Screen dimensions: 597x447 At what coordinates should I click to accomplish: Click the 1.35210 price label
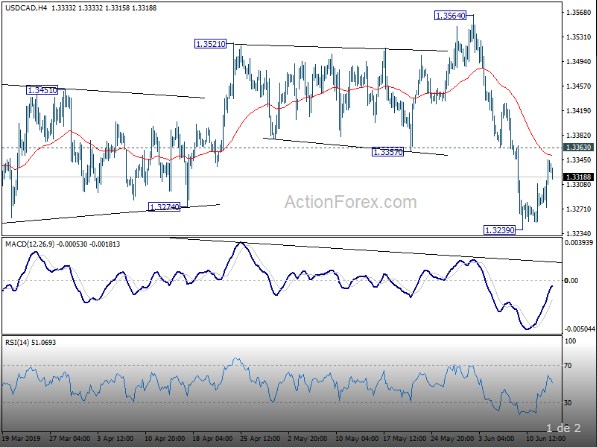click(210, 44)
